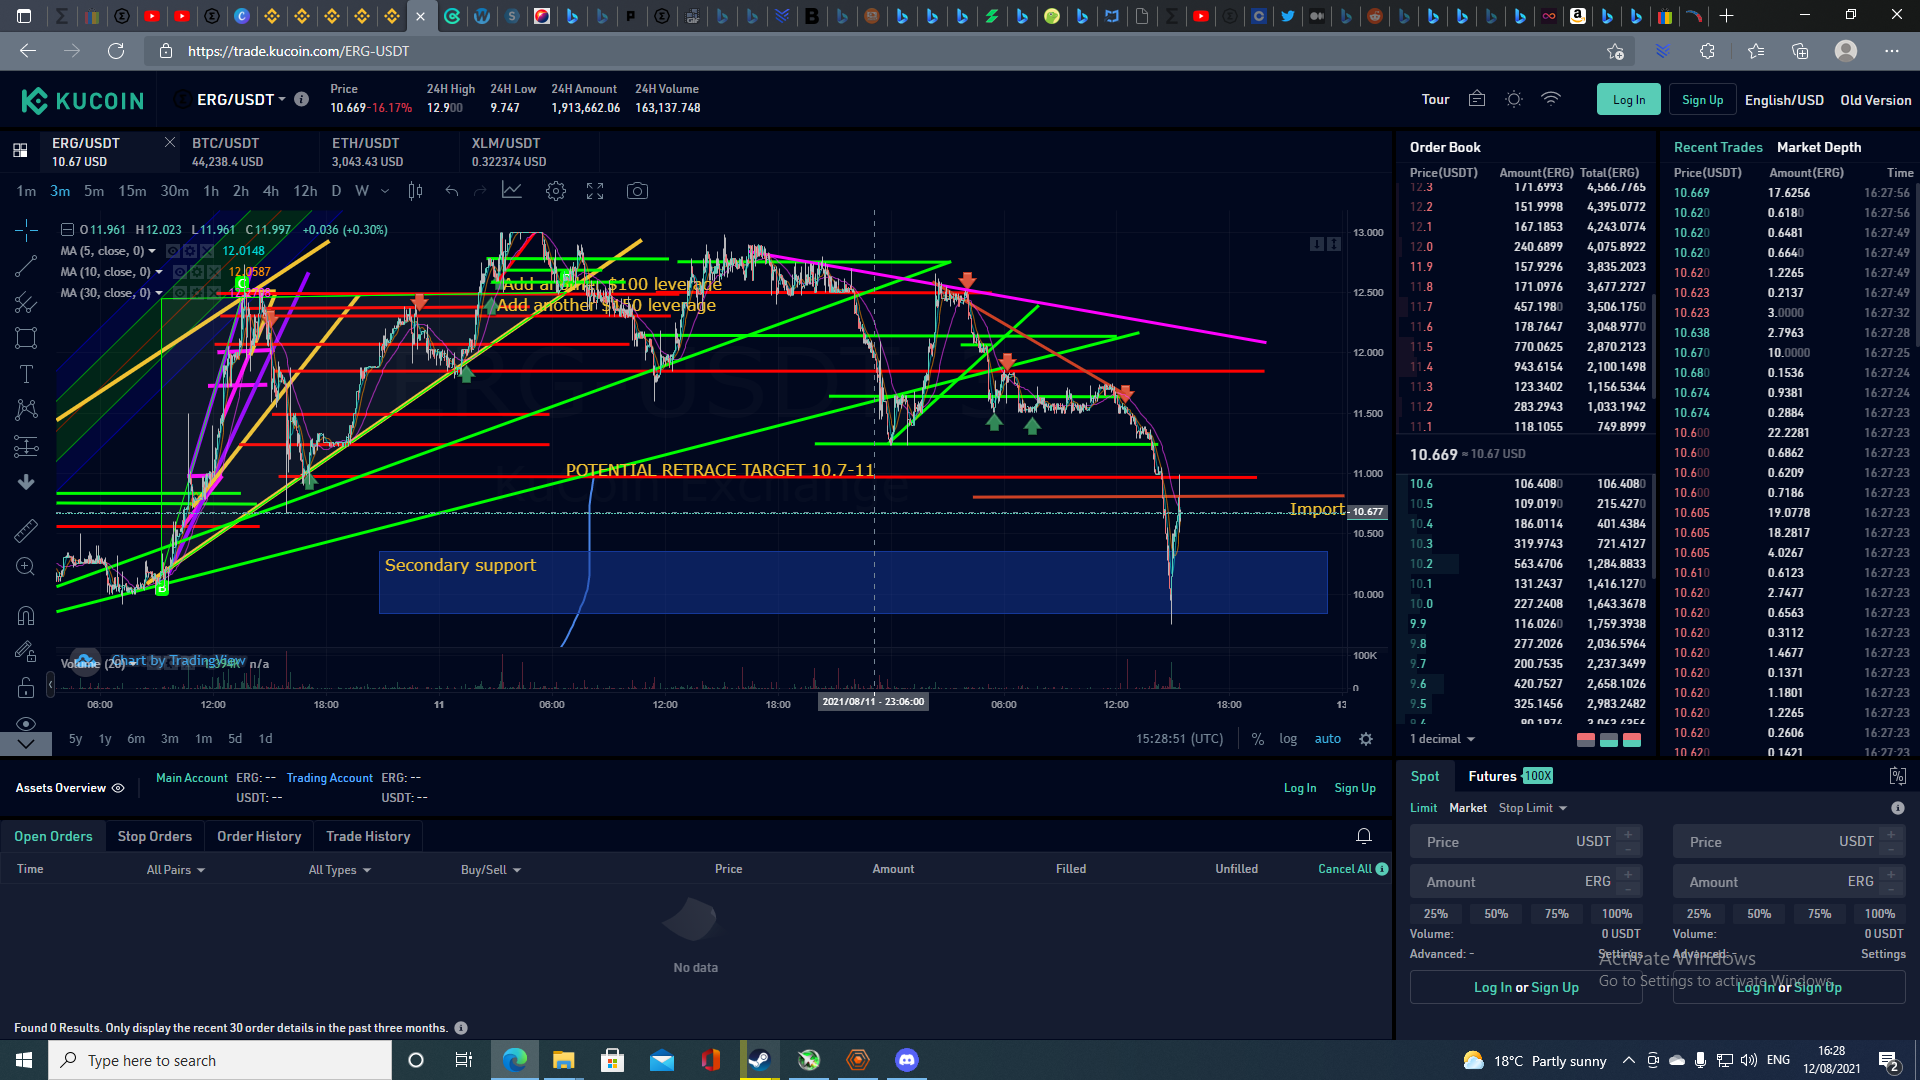This screenshot has height=1080, width=1920.
Task: Open notification bell in orders panel
Action: tap(1363, 836)
